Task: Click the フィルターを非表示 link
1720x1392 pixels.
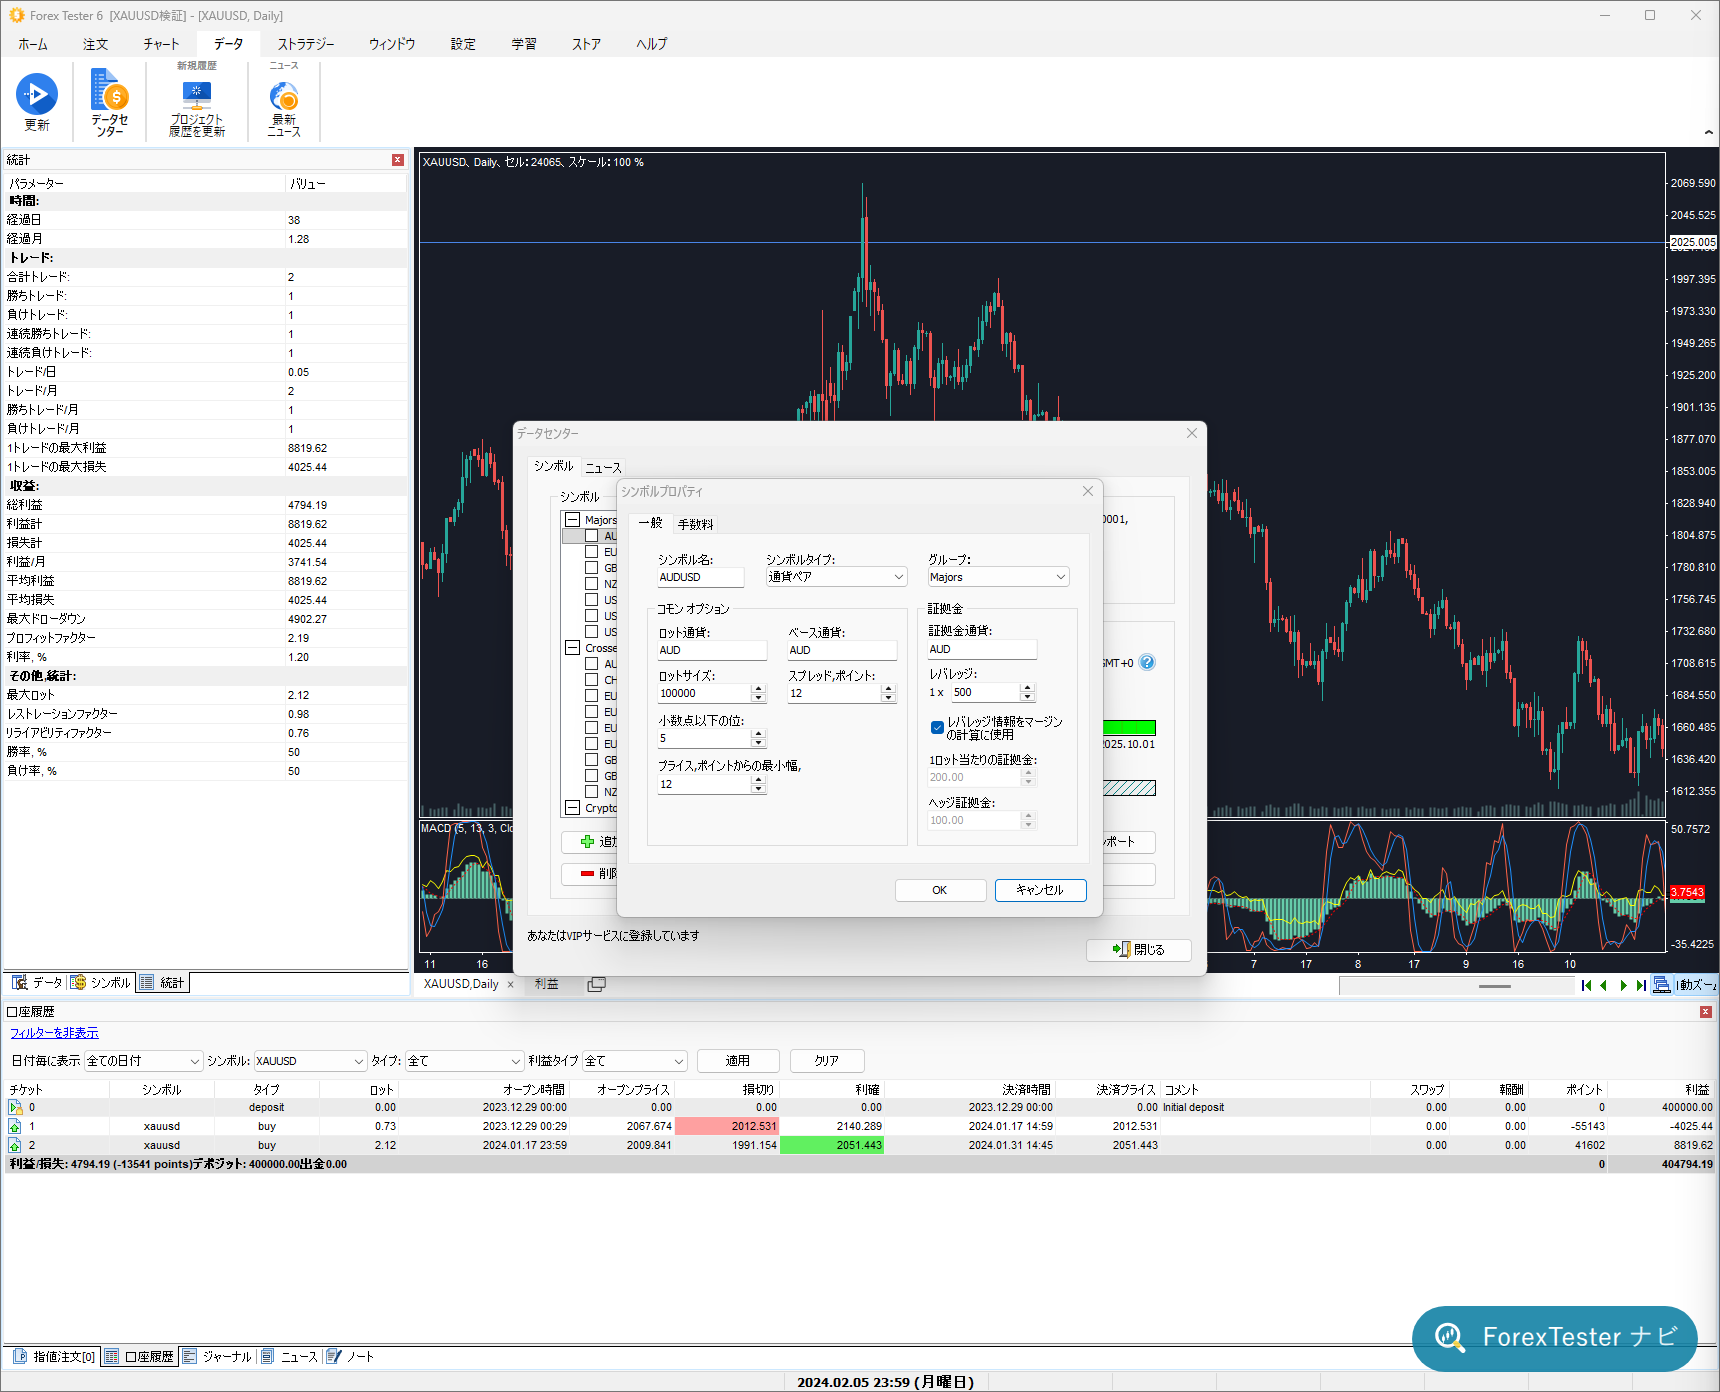Action: coord(55,1033)
